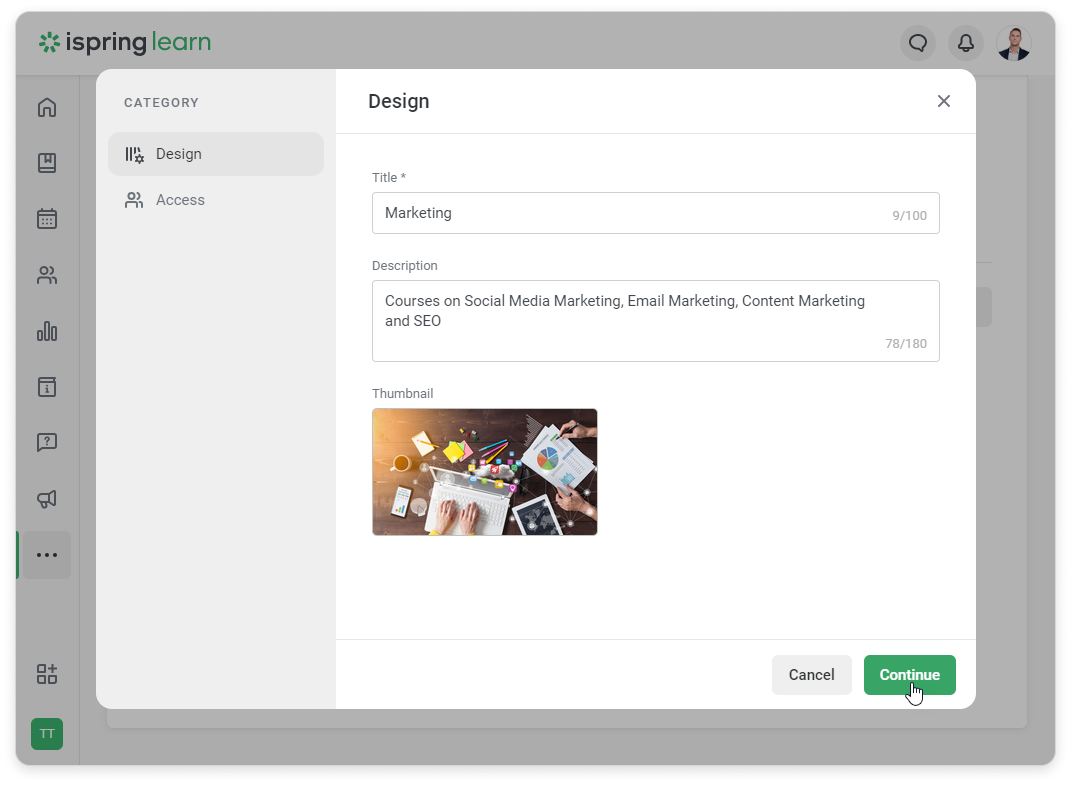Screen dimensions: 1071x785
Task: Select the Design category tab
Action: 216,154
